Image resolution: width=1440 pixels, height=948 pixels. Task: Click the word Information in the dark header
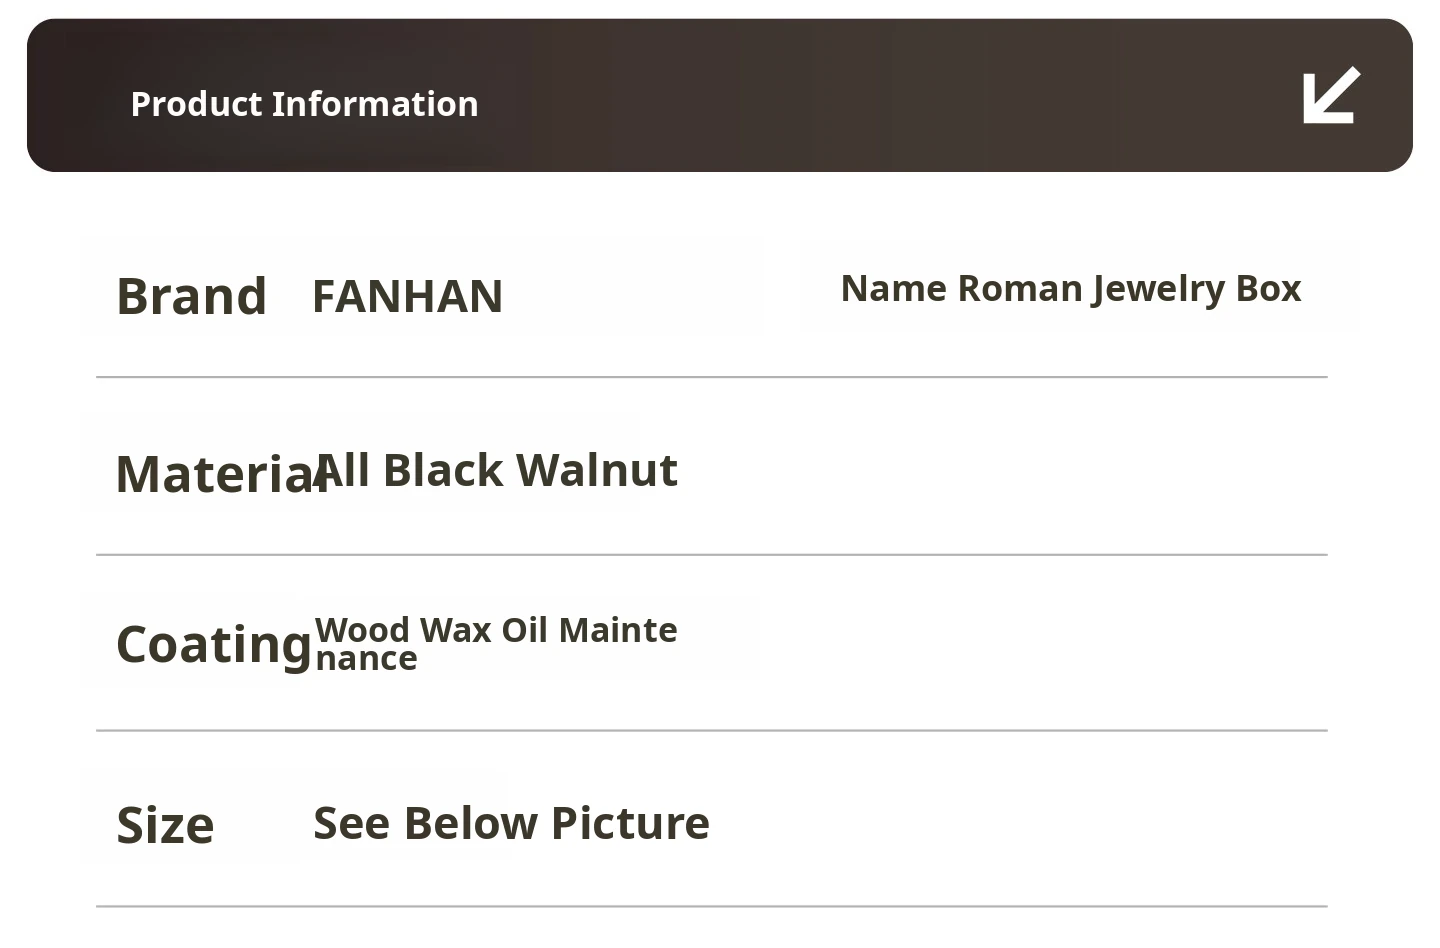click(x=375, y=104)
